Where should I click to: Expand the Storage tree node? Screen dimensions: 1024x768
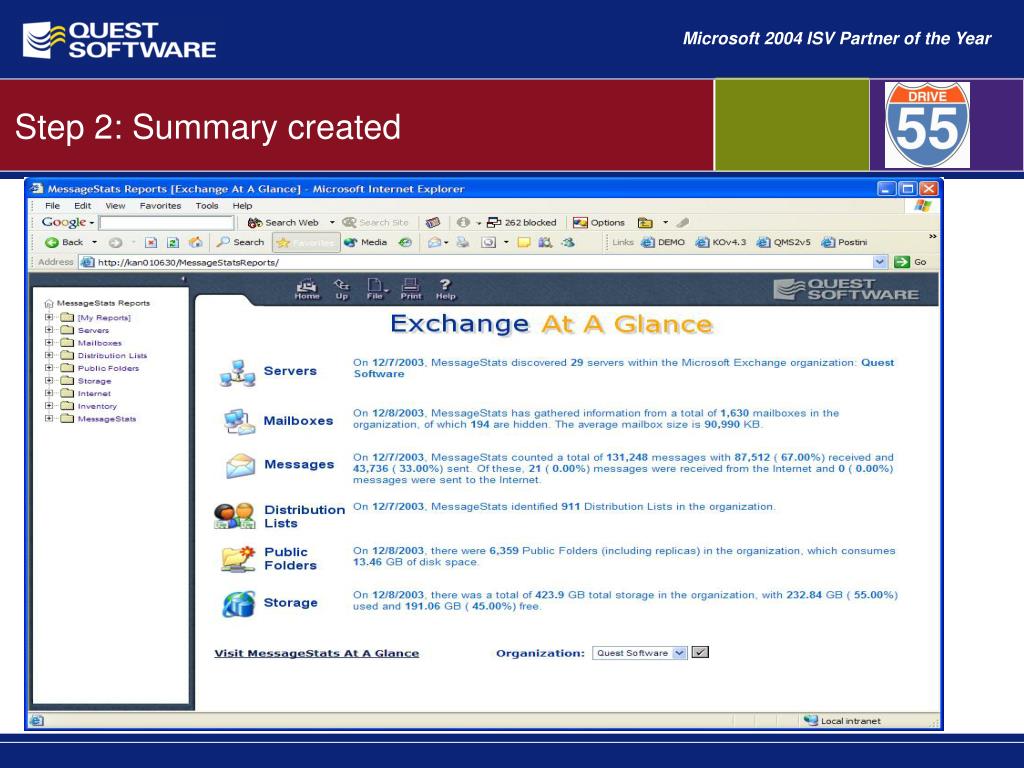[x=48, y=380]
